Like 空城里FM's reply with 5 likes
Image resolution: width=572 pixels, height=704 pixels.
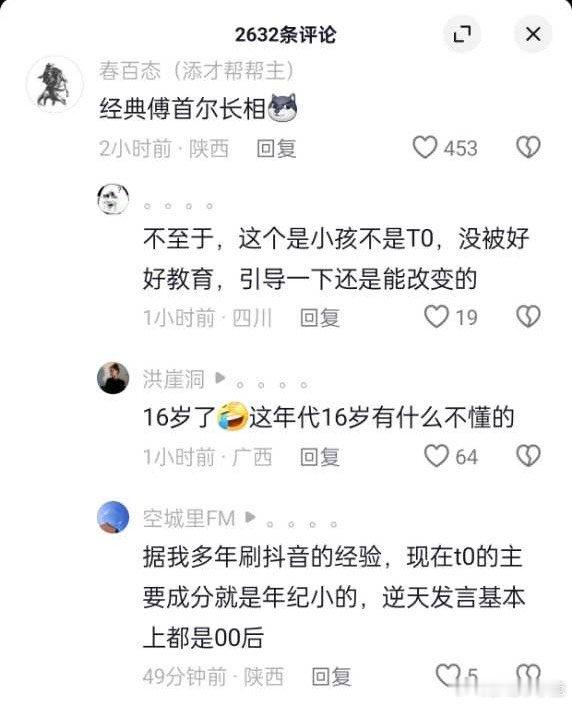click(x=448, y=675)
